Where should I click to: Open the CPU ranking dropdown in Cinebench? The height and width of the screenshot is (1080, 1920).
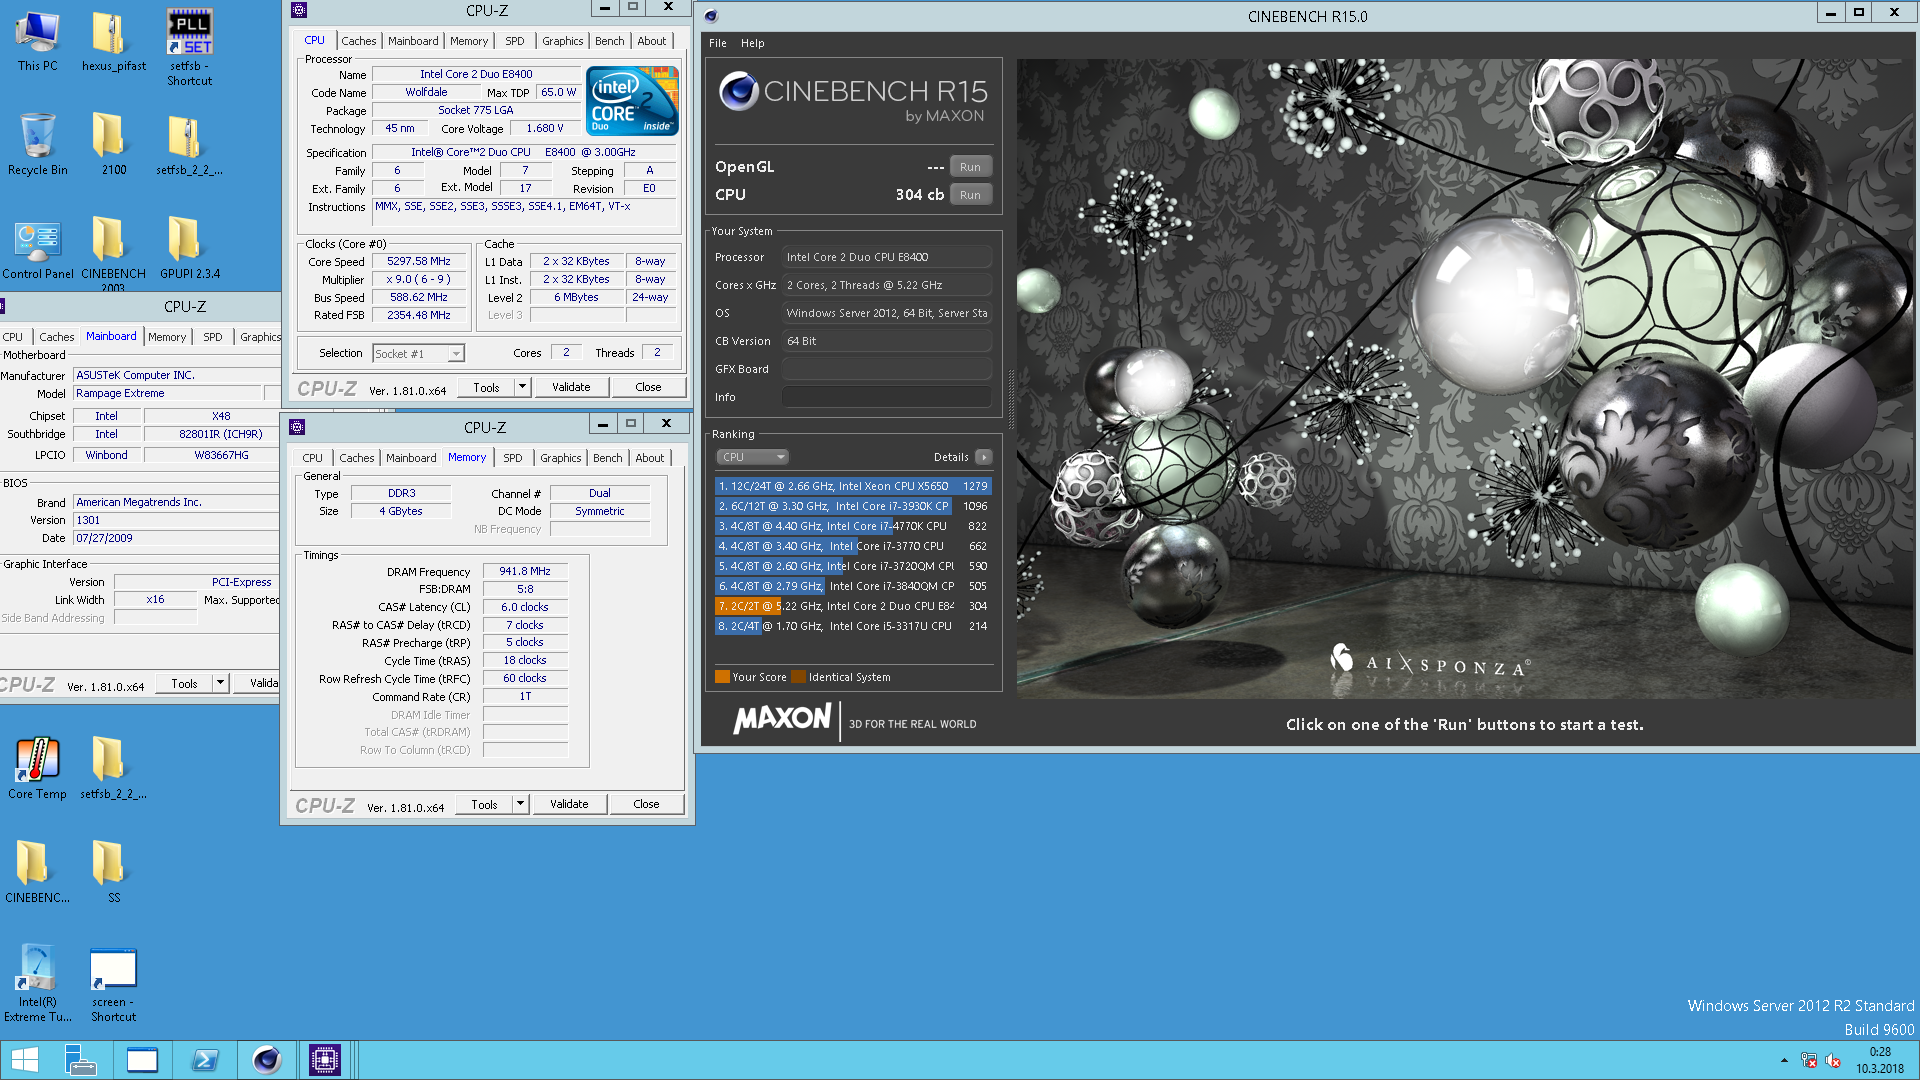click(x=752, y=457)
